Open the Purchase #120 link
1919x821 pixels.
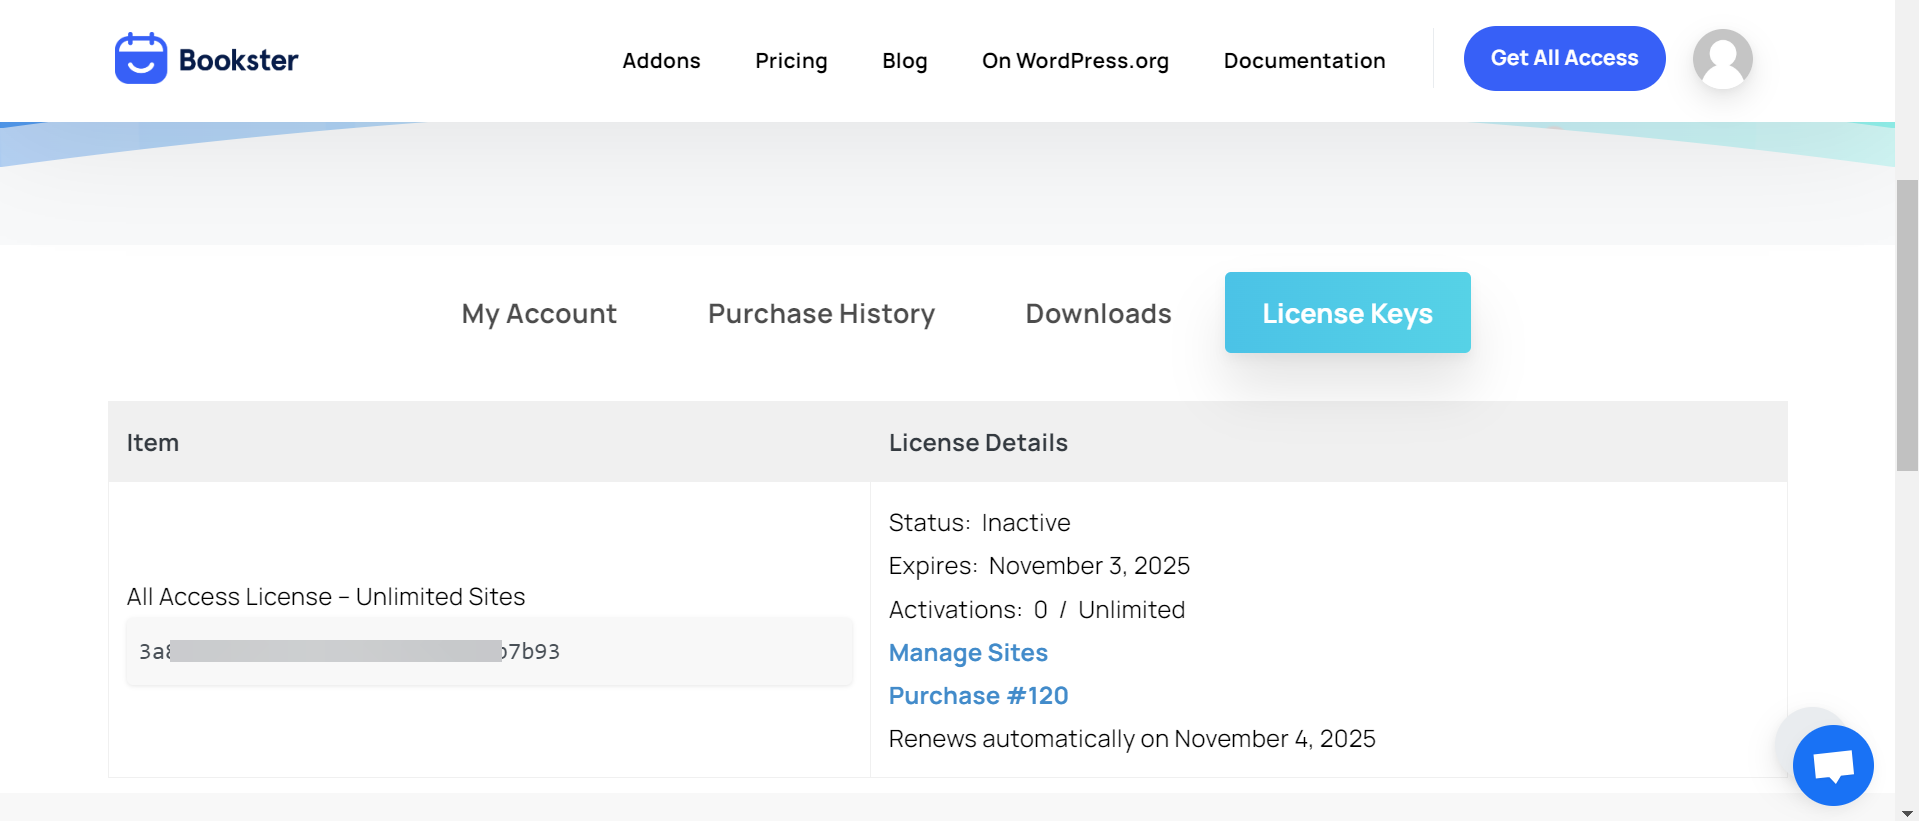click(978, 696)
